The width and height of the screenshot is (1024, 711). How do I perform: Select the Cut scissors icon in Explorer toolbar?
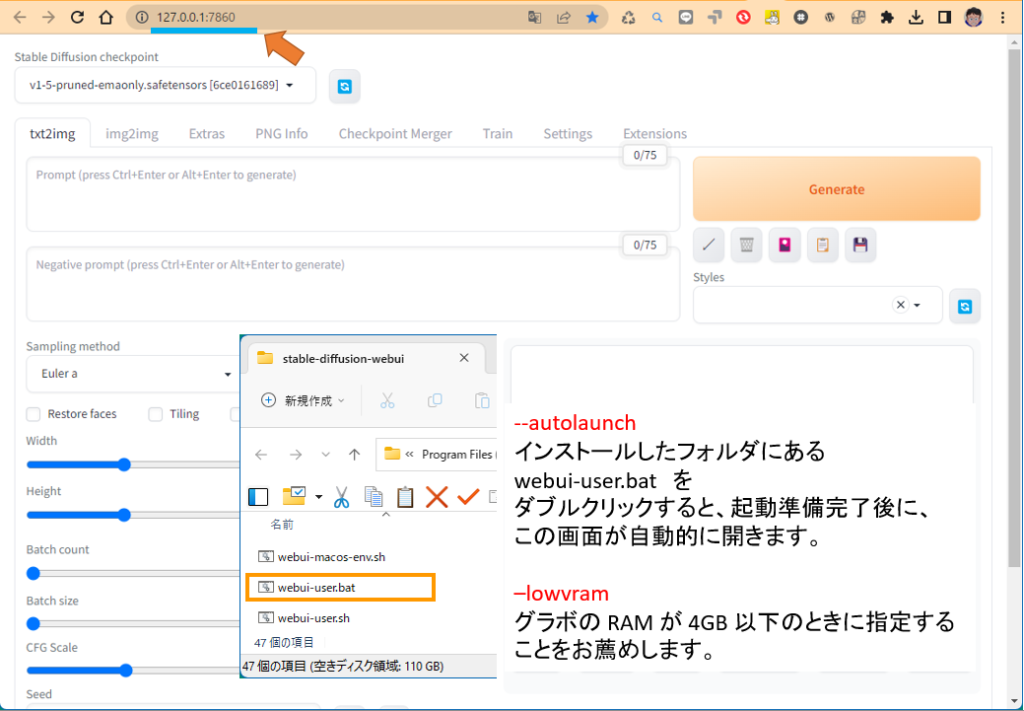pos(339,496)
